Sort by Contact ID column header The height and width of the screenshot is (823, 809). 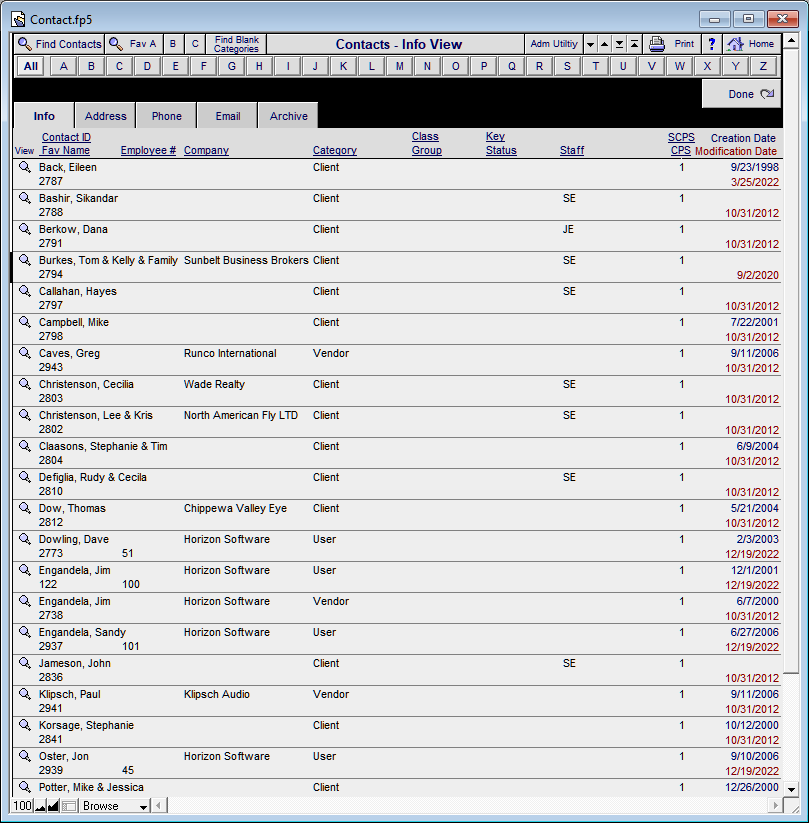pyautogui.click(x=66, y=138)
